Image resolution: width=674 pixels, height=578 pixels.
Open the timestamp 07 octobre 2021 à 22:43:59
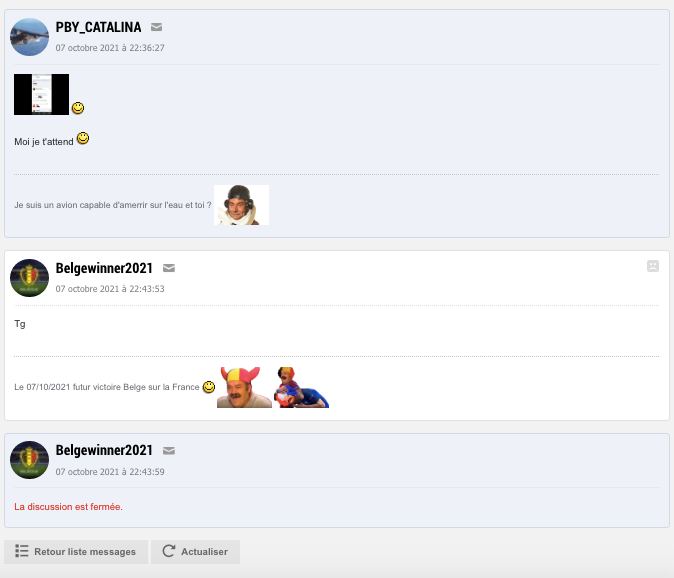110,472
